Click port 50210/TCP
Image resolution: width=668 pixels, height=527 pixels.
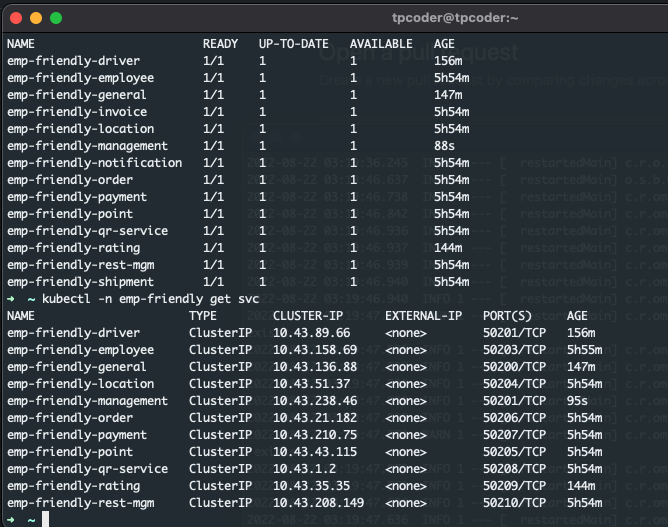click(x=514, y=504)
